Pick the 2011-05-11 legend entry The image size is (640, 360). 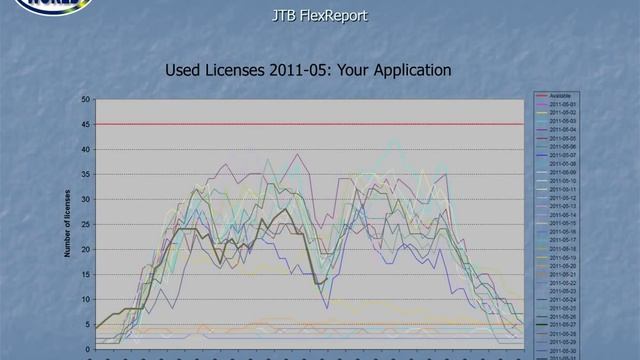point(556,189)
